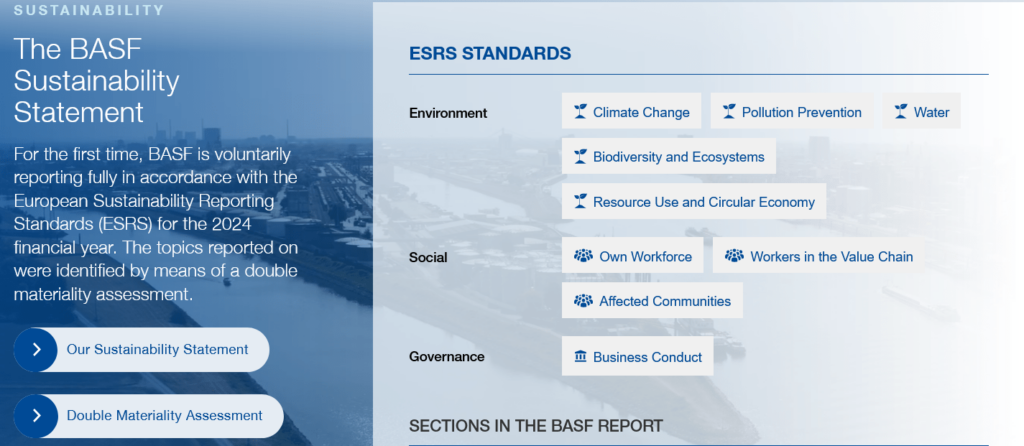The image size is (1024, 446).
Task: Click the plant icon beside Climate Change
Action: (580, 112)
